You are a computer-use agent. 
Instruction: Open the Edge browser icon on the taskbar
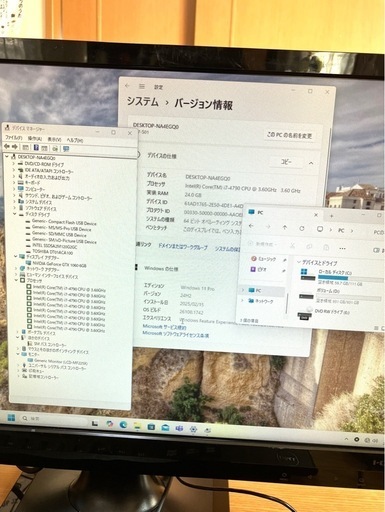(123, 425)
